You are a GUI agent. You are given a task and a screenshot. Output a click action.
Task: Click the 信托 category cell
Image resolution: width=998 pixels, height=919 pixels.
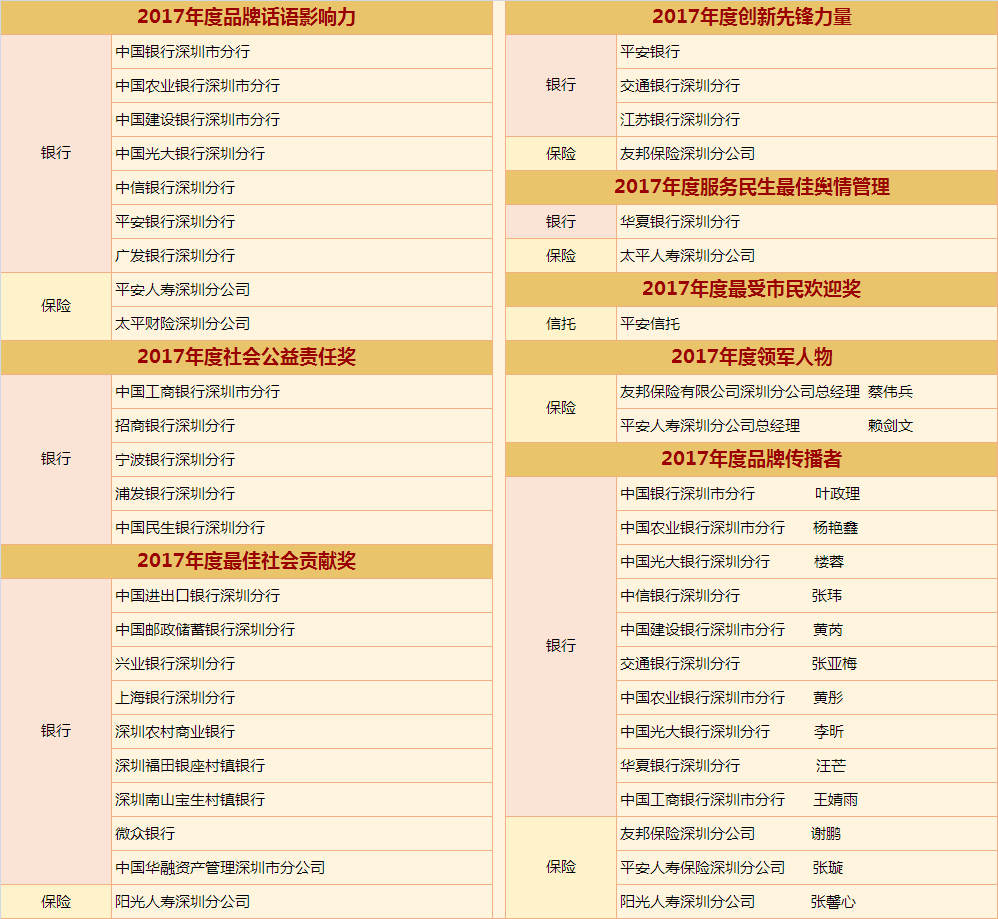[x=560, y=323]
